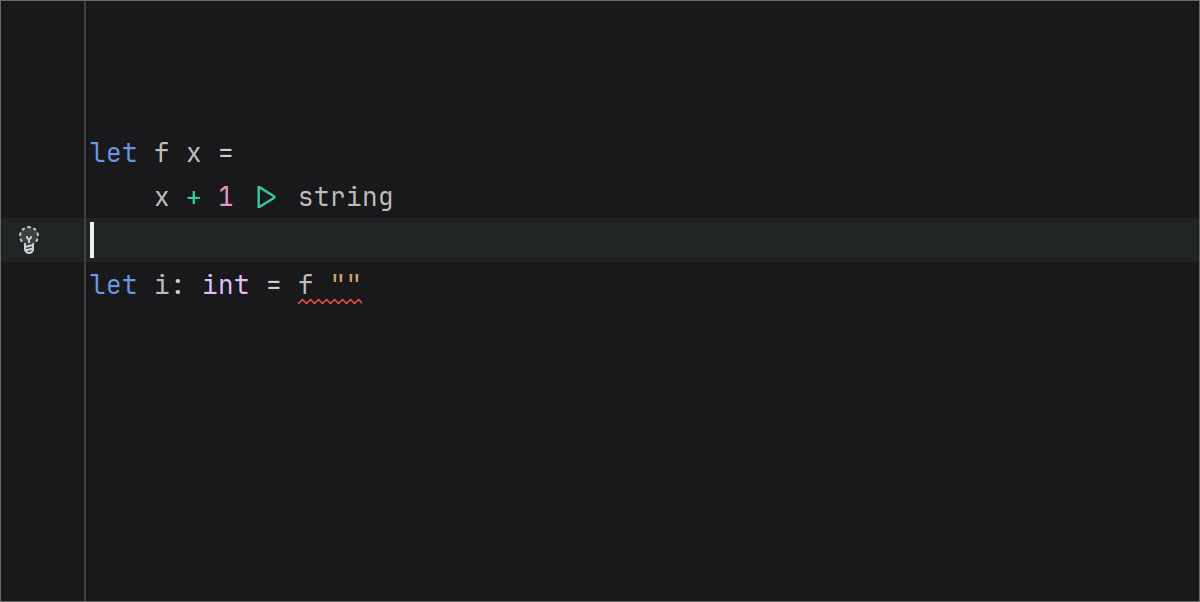The image size is (1200, 602).
Task: Click the gutter beside the 'let f x' line
Action: tap(42, 153)
